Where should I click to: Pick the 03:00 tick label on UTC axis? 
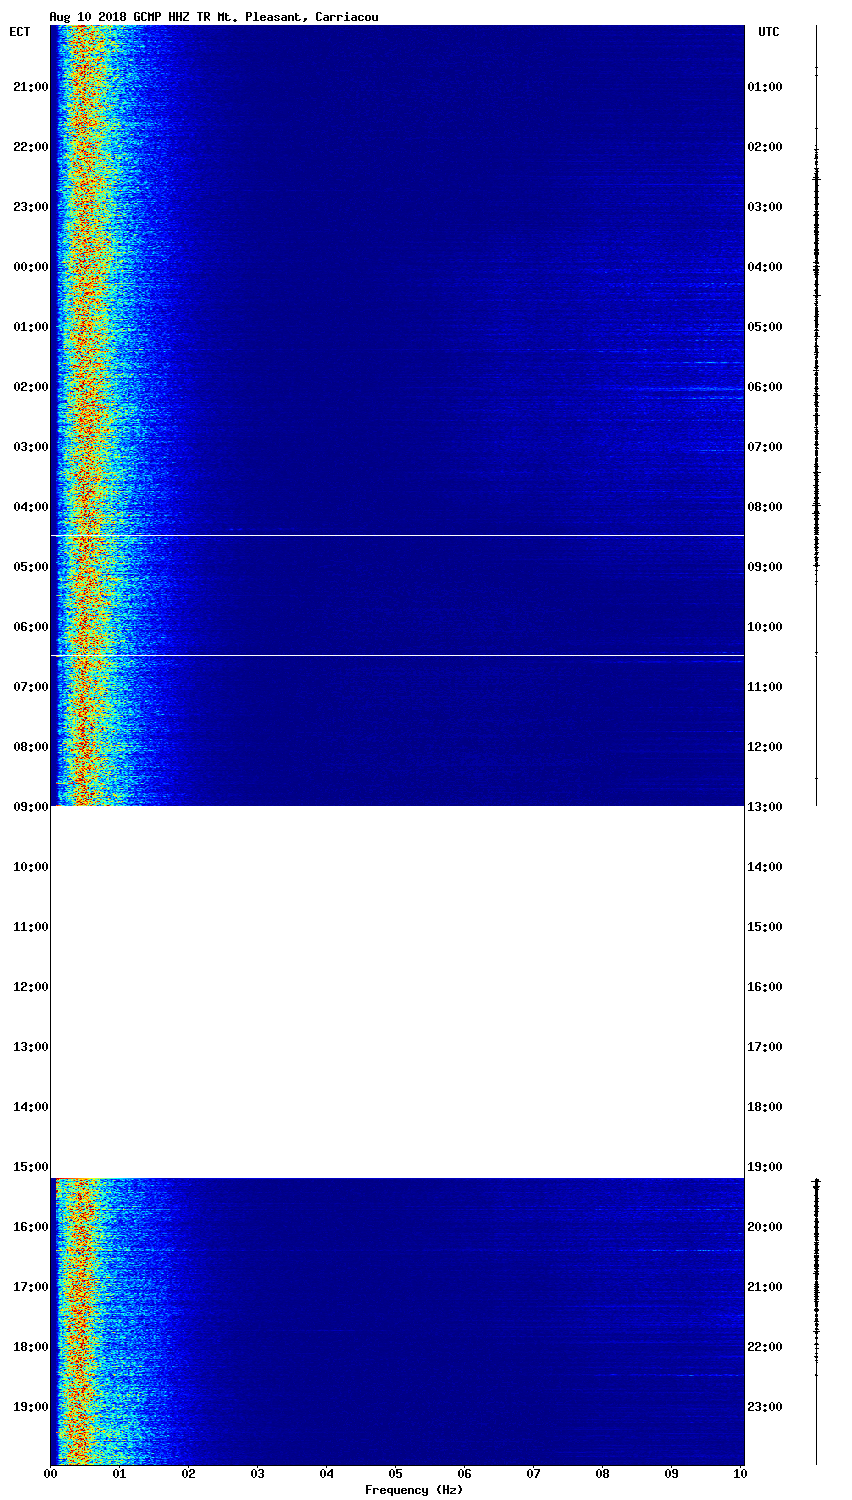click(765, 207)
